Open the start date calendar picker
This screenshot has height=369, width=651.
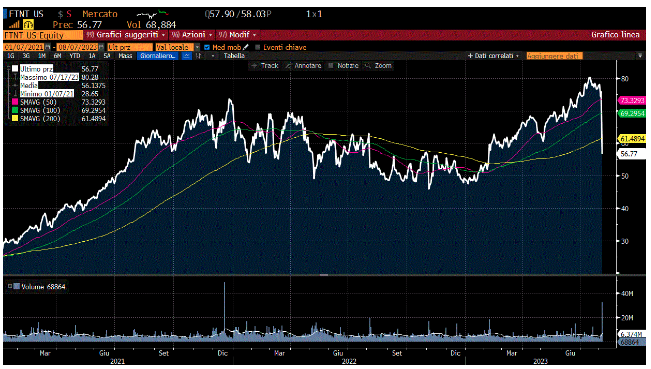48,47
